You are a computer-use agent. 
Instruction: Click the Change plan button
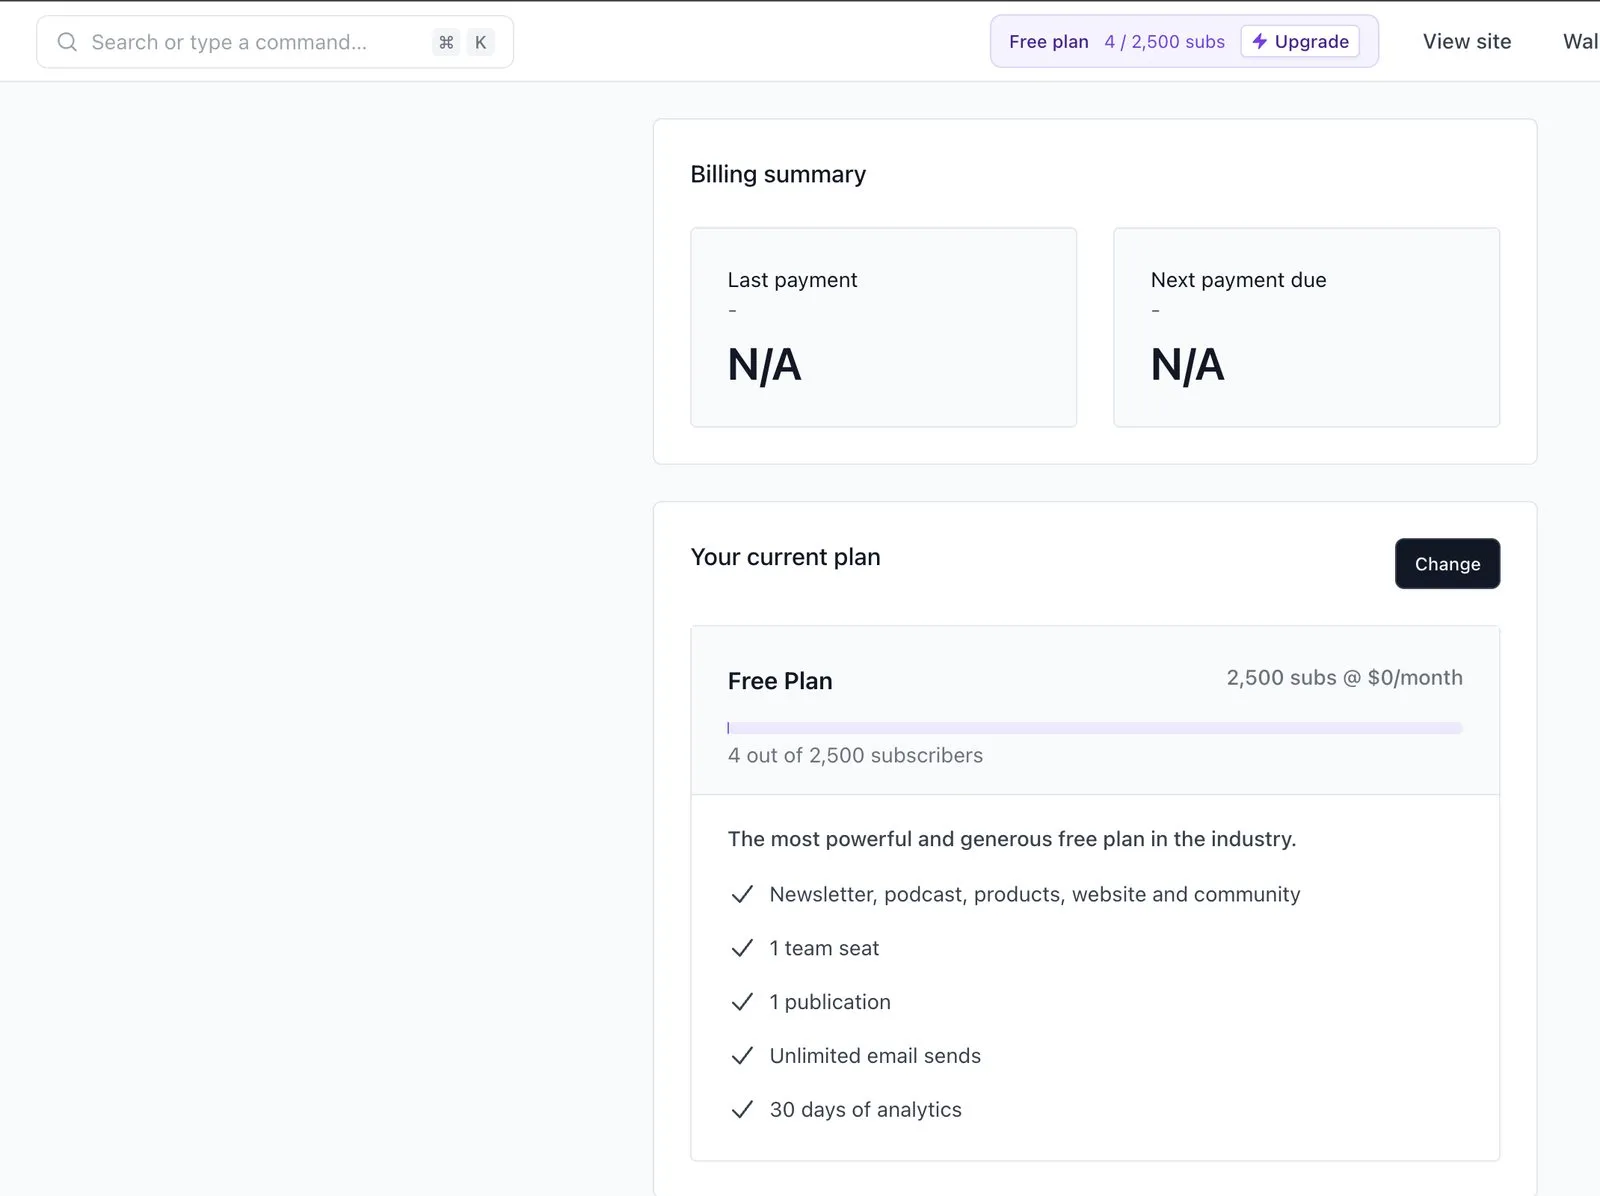(x=1447, y=564)
